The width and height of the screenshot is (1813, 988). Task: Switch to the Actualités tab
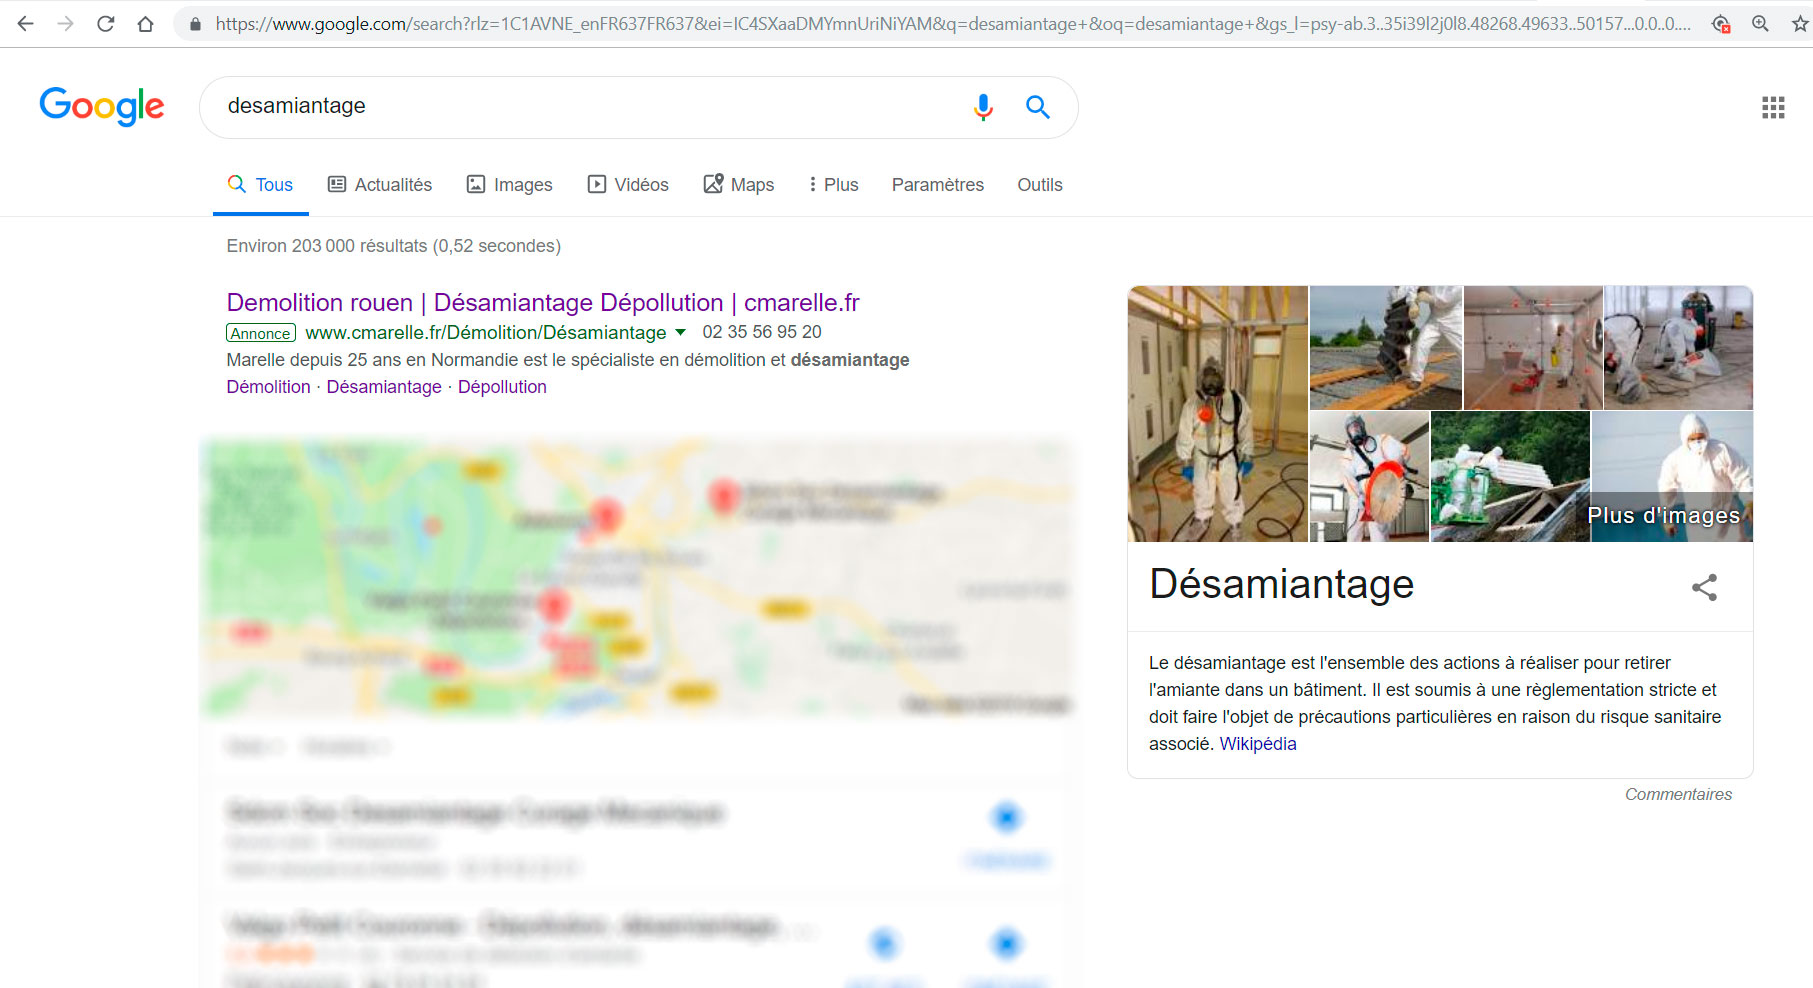point(380,185)
